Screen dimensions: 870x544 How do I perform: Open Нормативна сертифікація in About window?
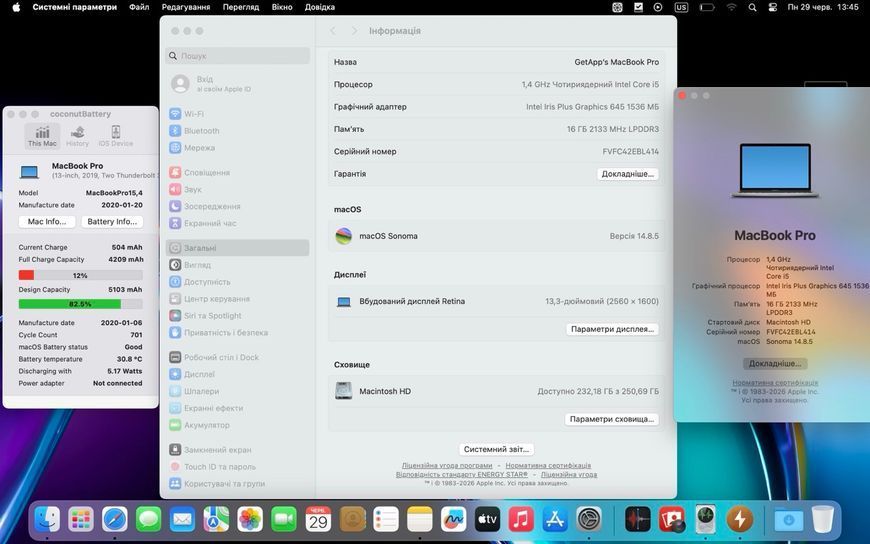pos(775,383)
